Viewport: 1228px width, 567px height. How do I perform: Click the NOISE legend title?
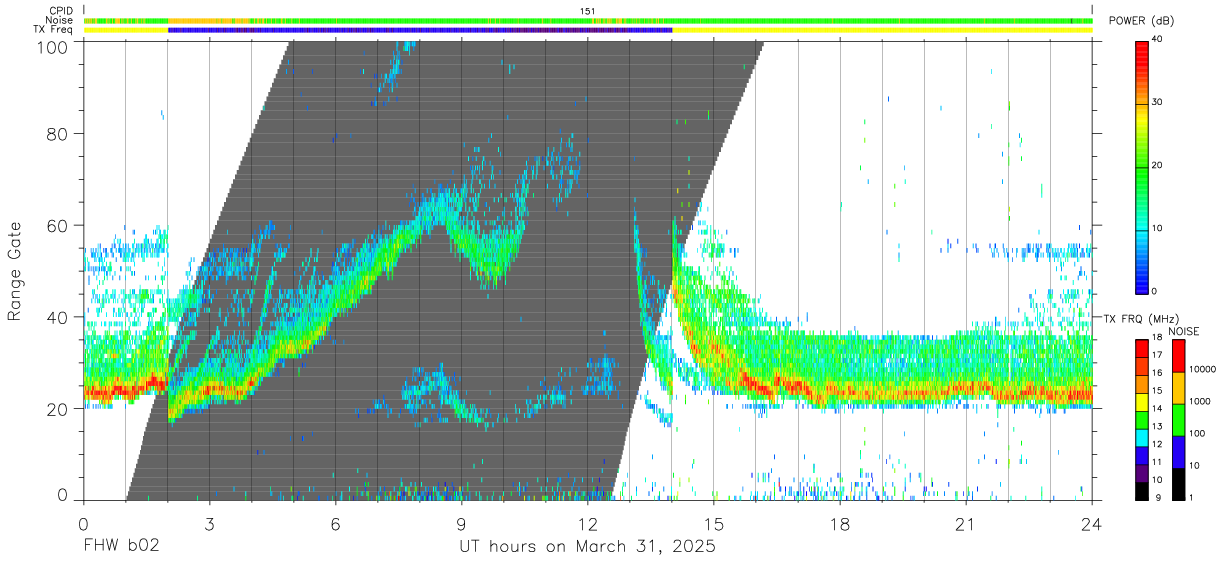pos(1183,331)
